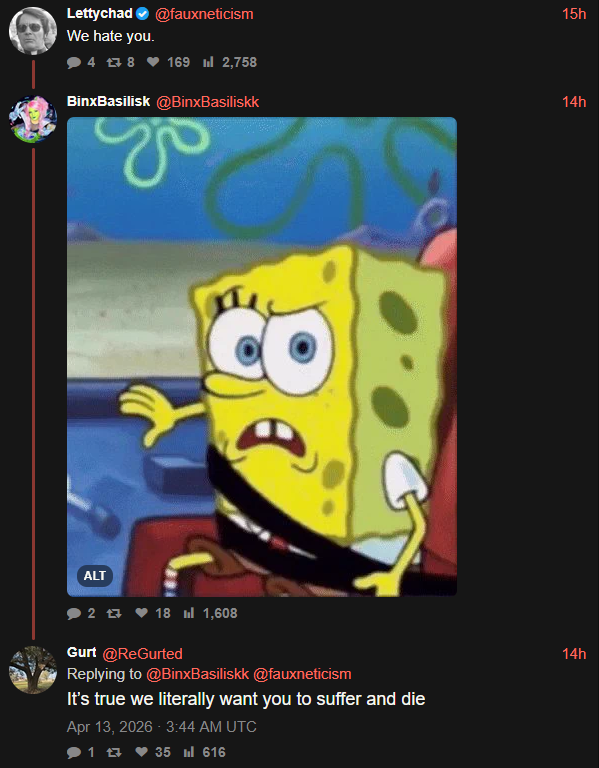Screen dimensions: 599x768
Task: Open BinxBasilisk's colorful avatar
Action: pyautogui.click(x=33, y=119)
